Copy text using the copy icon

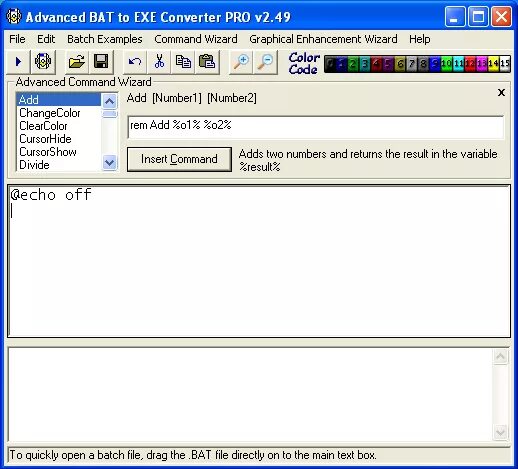coord(183,62)
